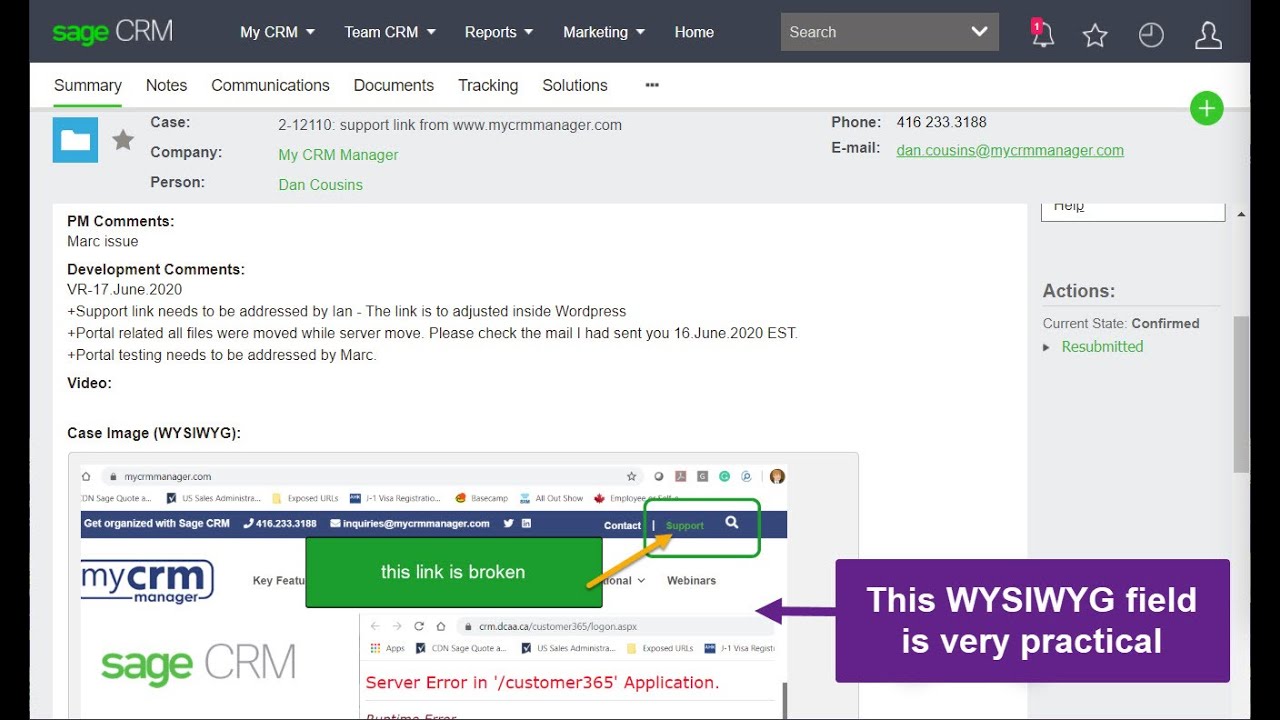Switch to the Notes tab
Image resolution: width=1280 pixels, height=720 pixels.
pos(166,85)
